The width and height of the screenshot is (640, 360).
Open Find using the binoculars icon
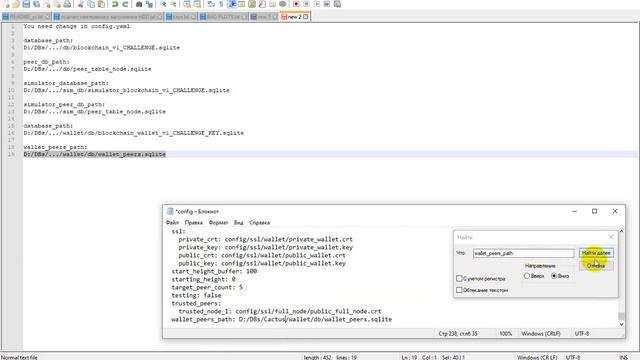tap(139, 4)
